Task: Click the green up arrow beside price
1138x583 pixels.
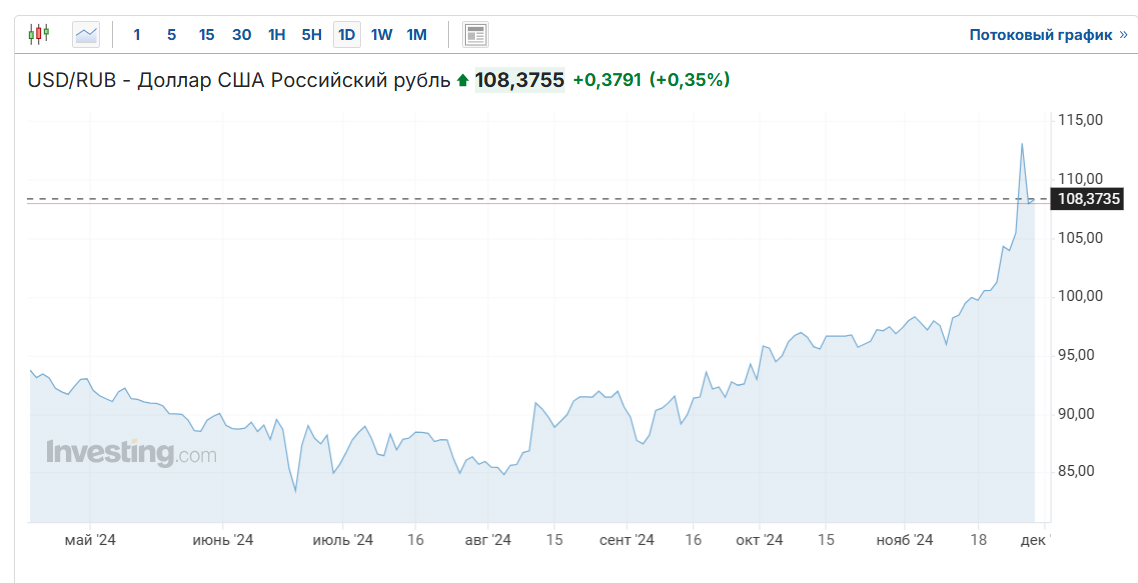Action: tap(462, 80)
